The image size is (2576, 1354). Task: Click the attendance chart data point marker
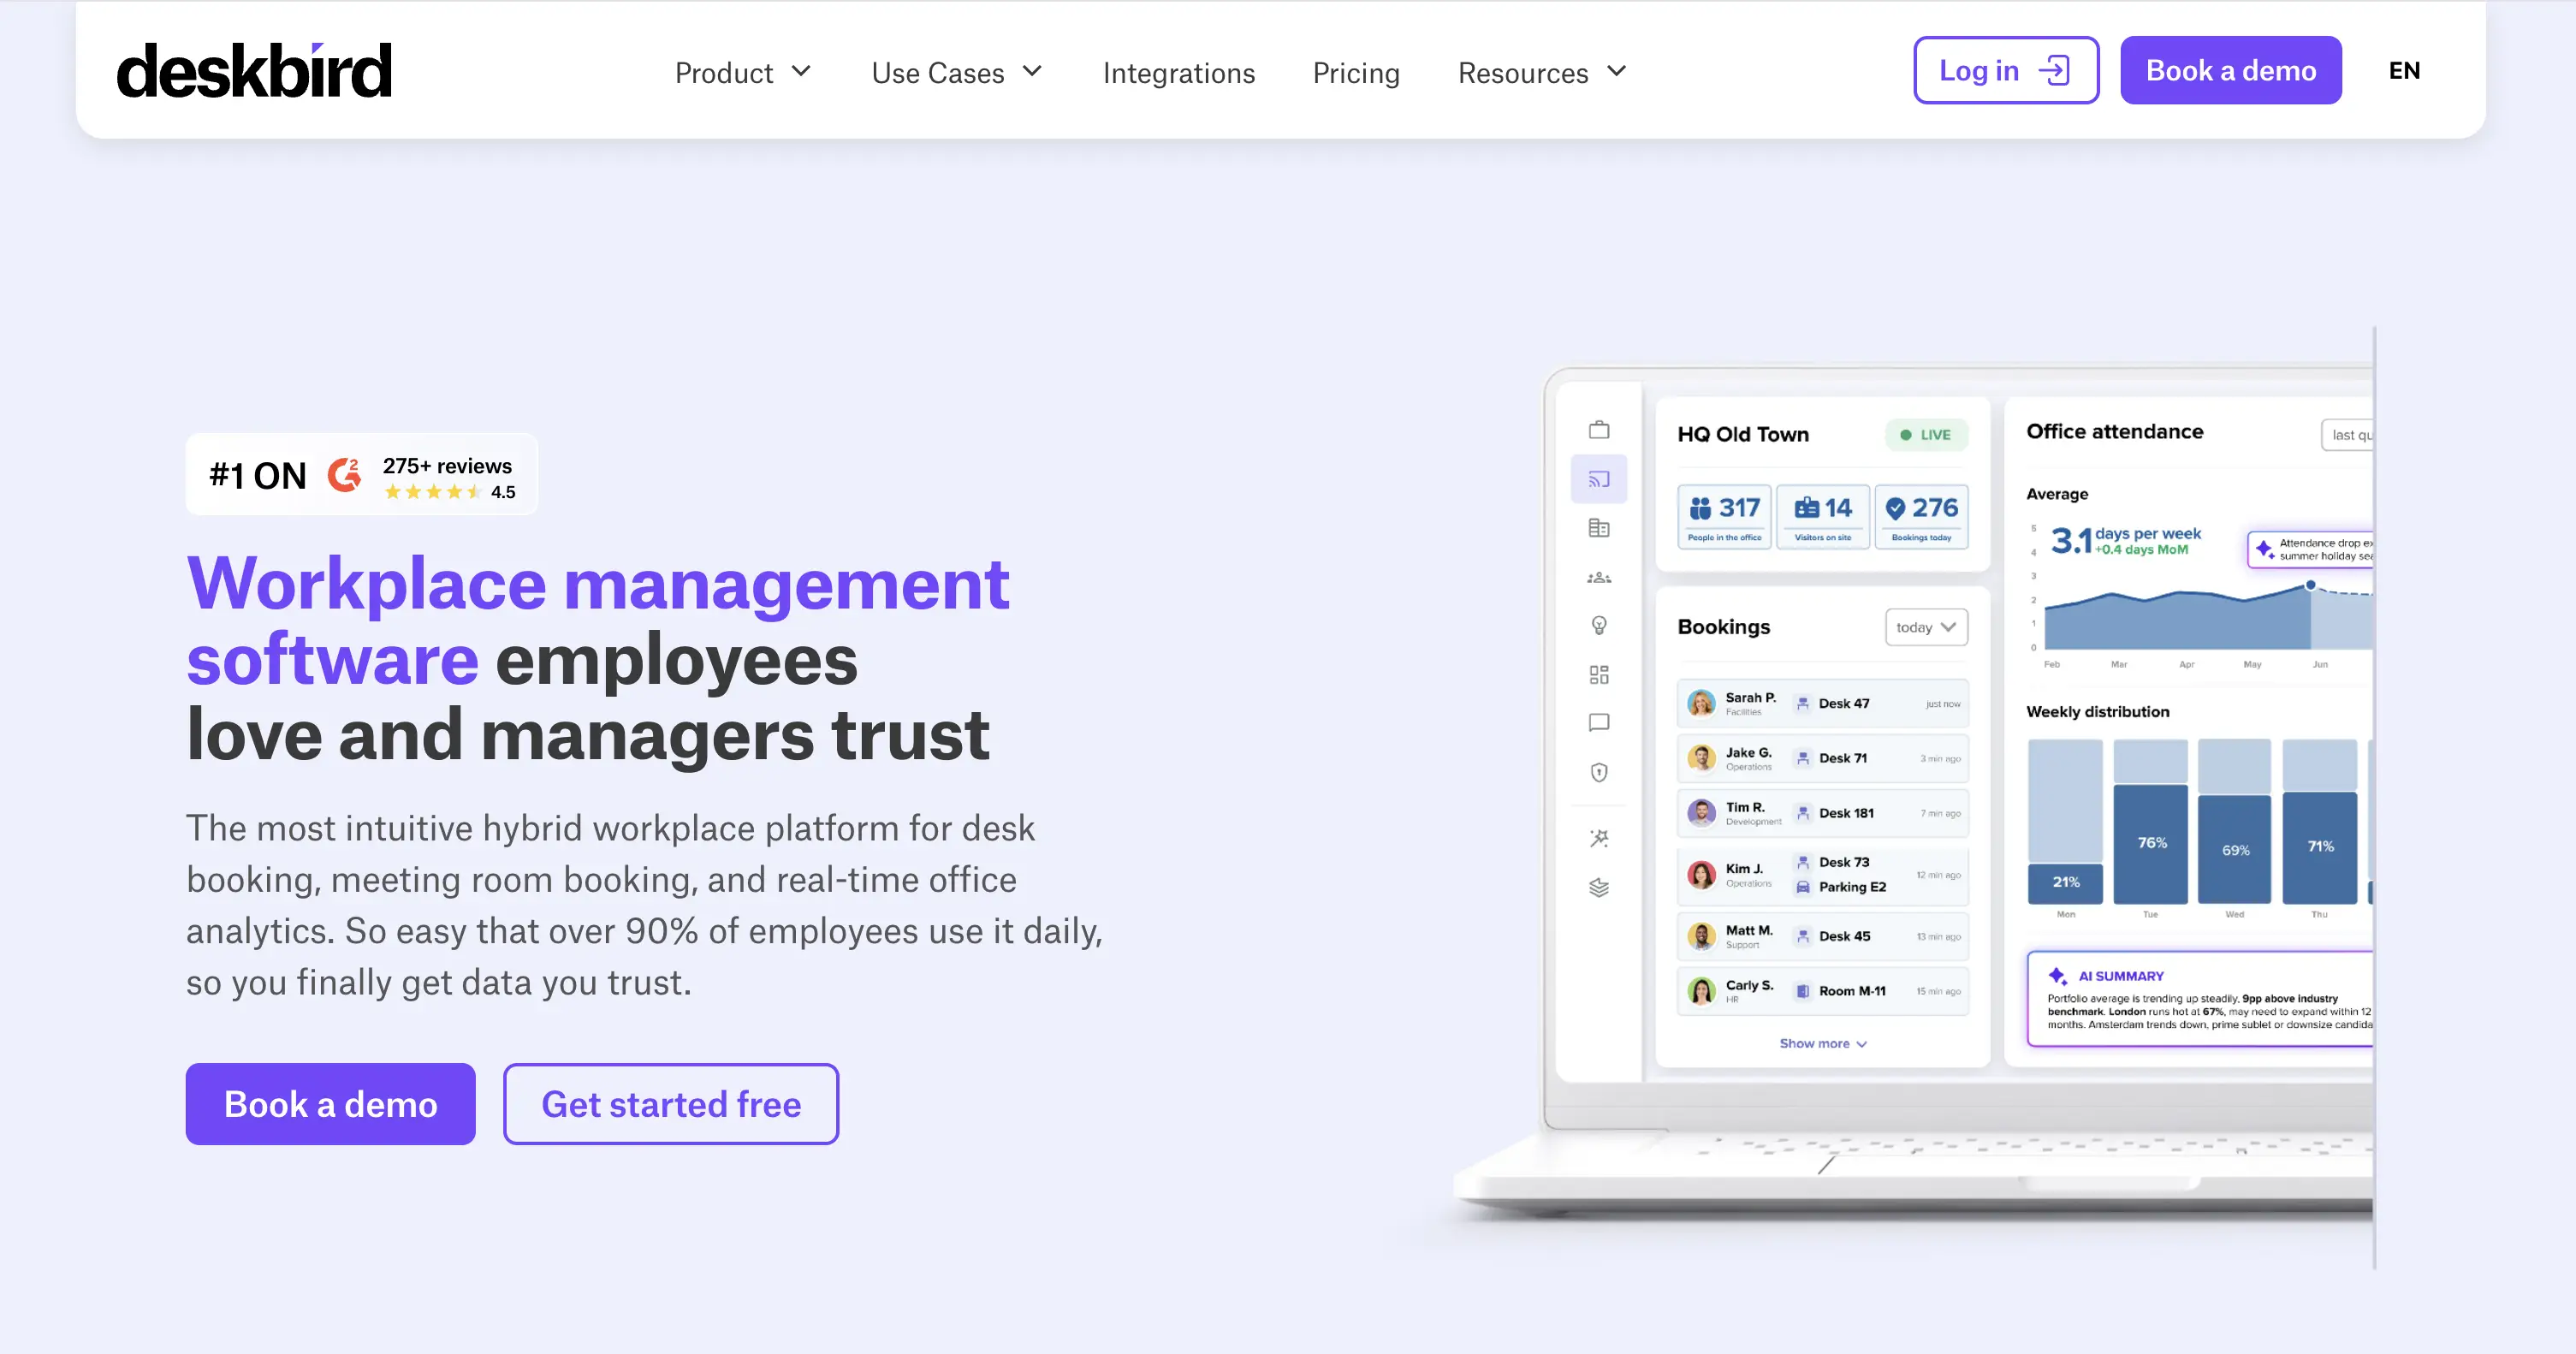(2310, 585)
